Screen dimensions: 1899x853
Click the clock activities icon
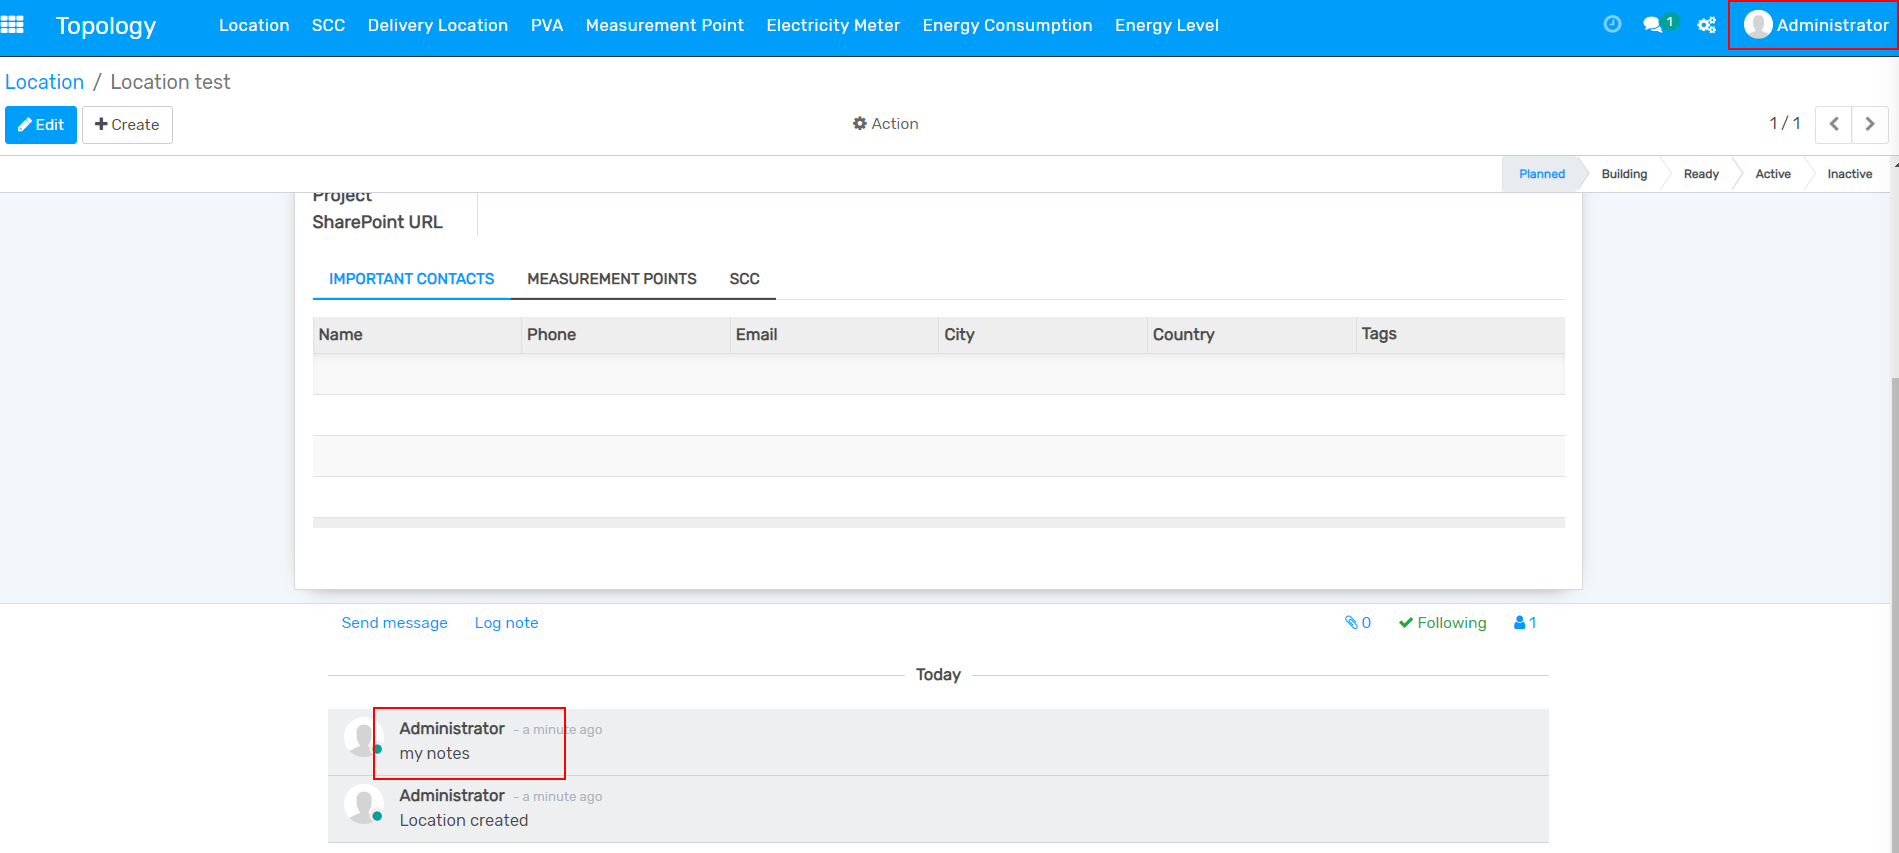(1612, 25)
